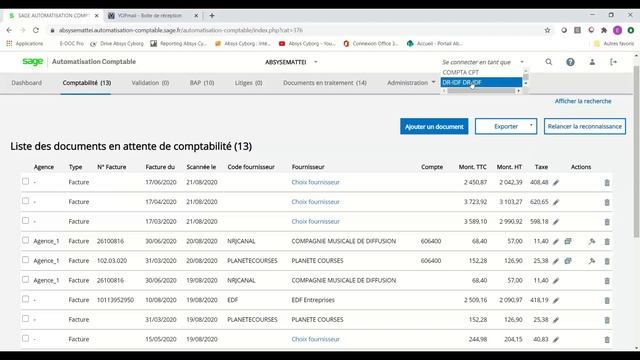Click 'Choix fournisseur' for 15/05/2020 invoice
Image resolution: width=640 pixels, height=360 pixels.
(316, 339)
